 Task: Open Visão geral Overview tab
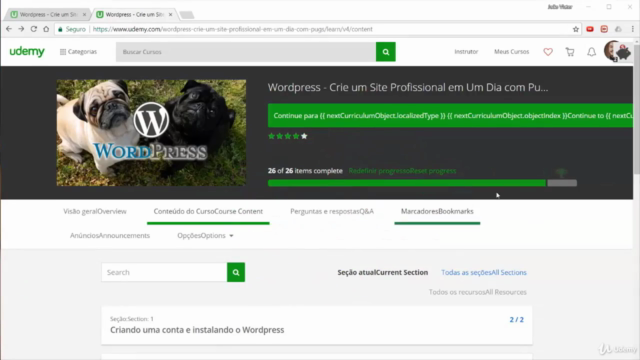click(x=95, y=211)
